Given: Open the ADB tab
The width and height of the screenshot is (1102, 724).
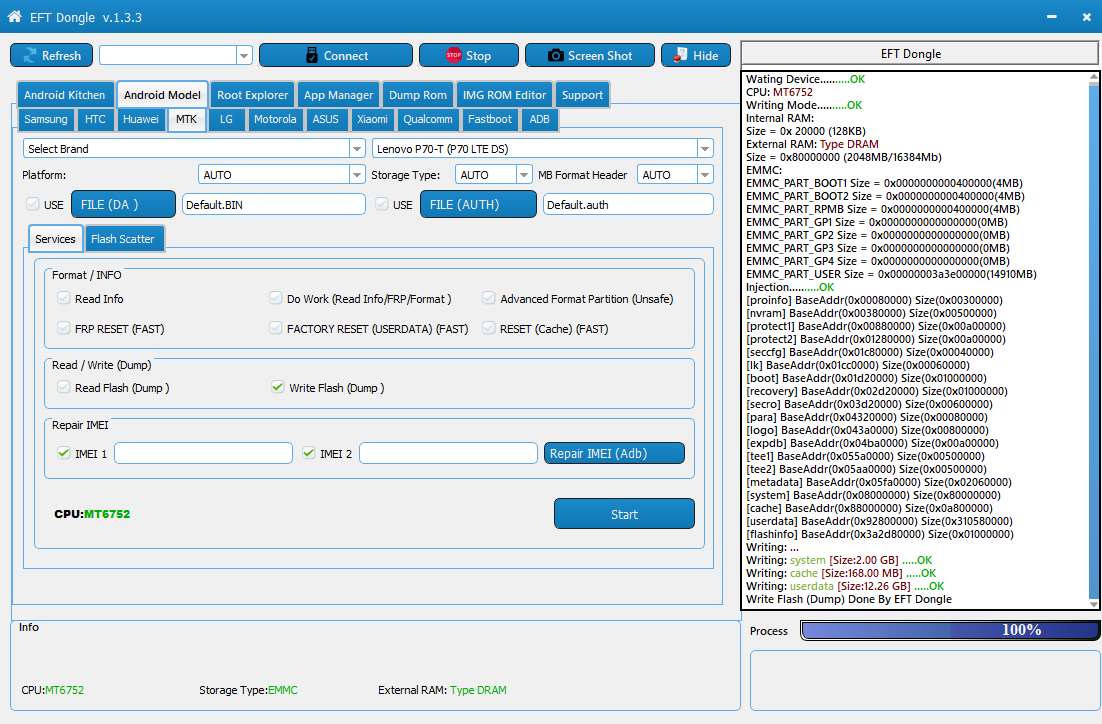Looking at the screenshot, I should tap(540, 119).
